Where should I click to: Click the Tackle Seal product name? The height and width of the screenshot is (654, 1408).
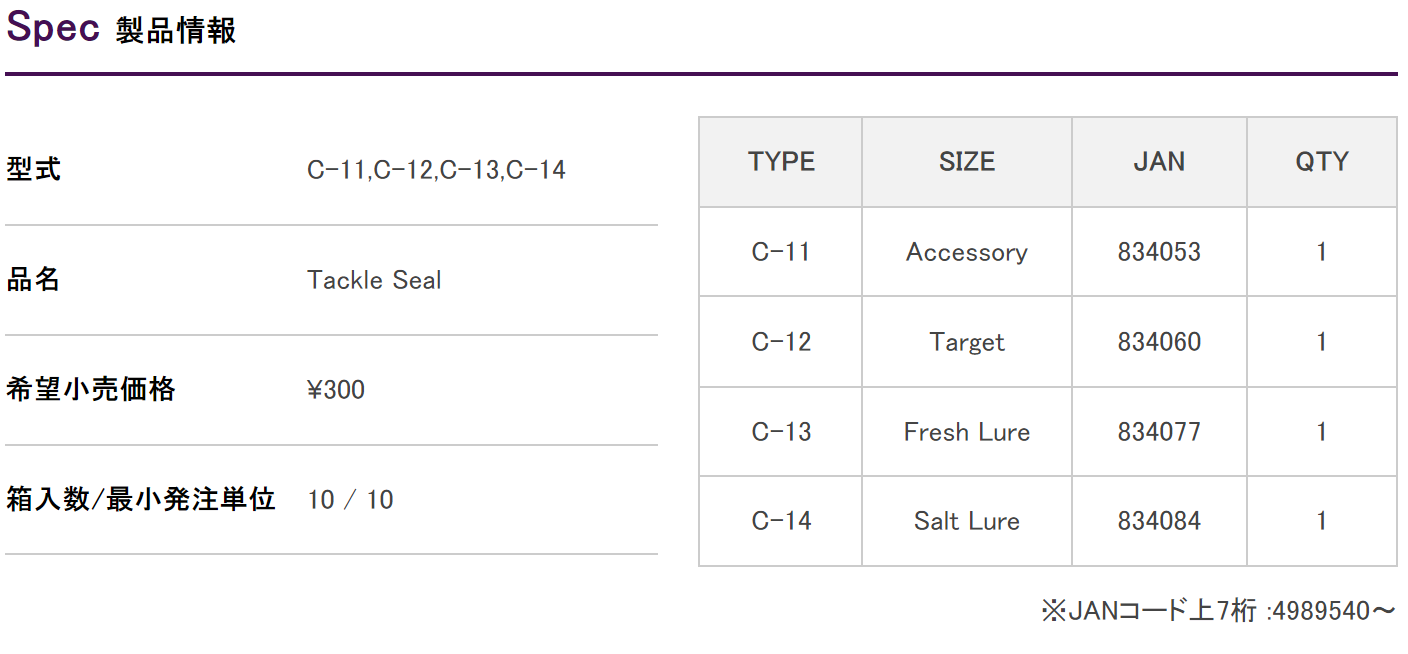tap(374, 280)
